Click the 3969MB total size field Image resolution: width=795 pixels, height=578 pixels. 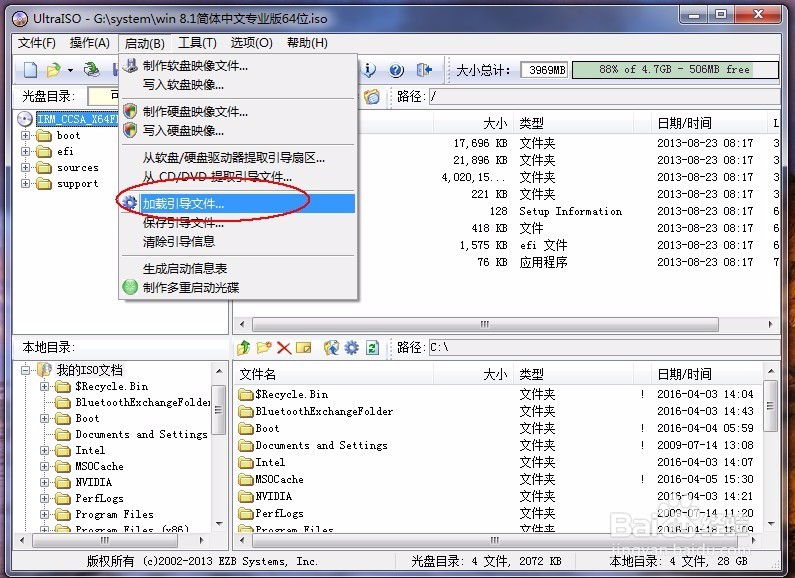tap(545, 70)
